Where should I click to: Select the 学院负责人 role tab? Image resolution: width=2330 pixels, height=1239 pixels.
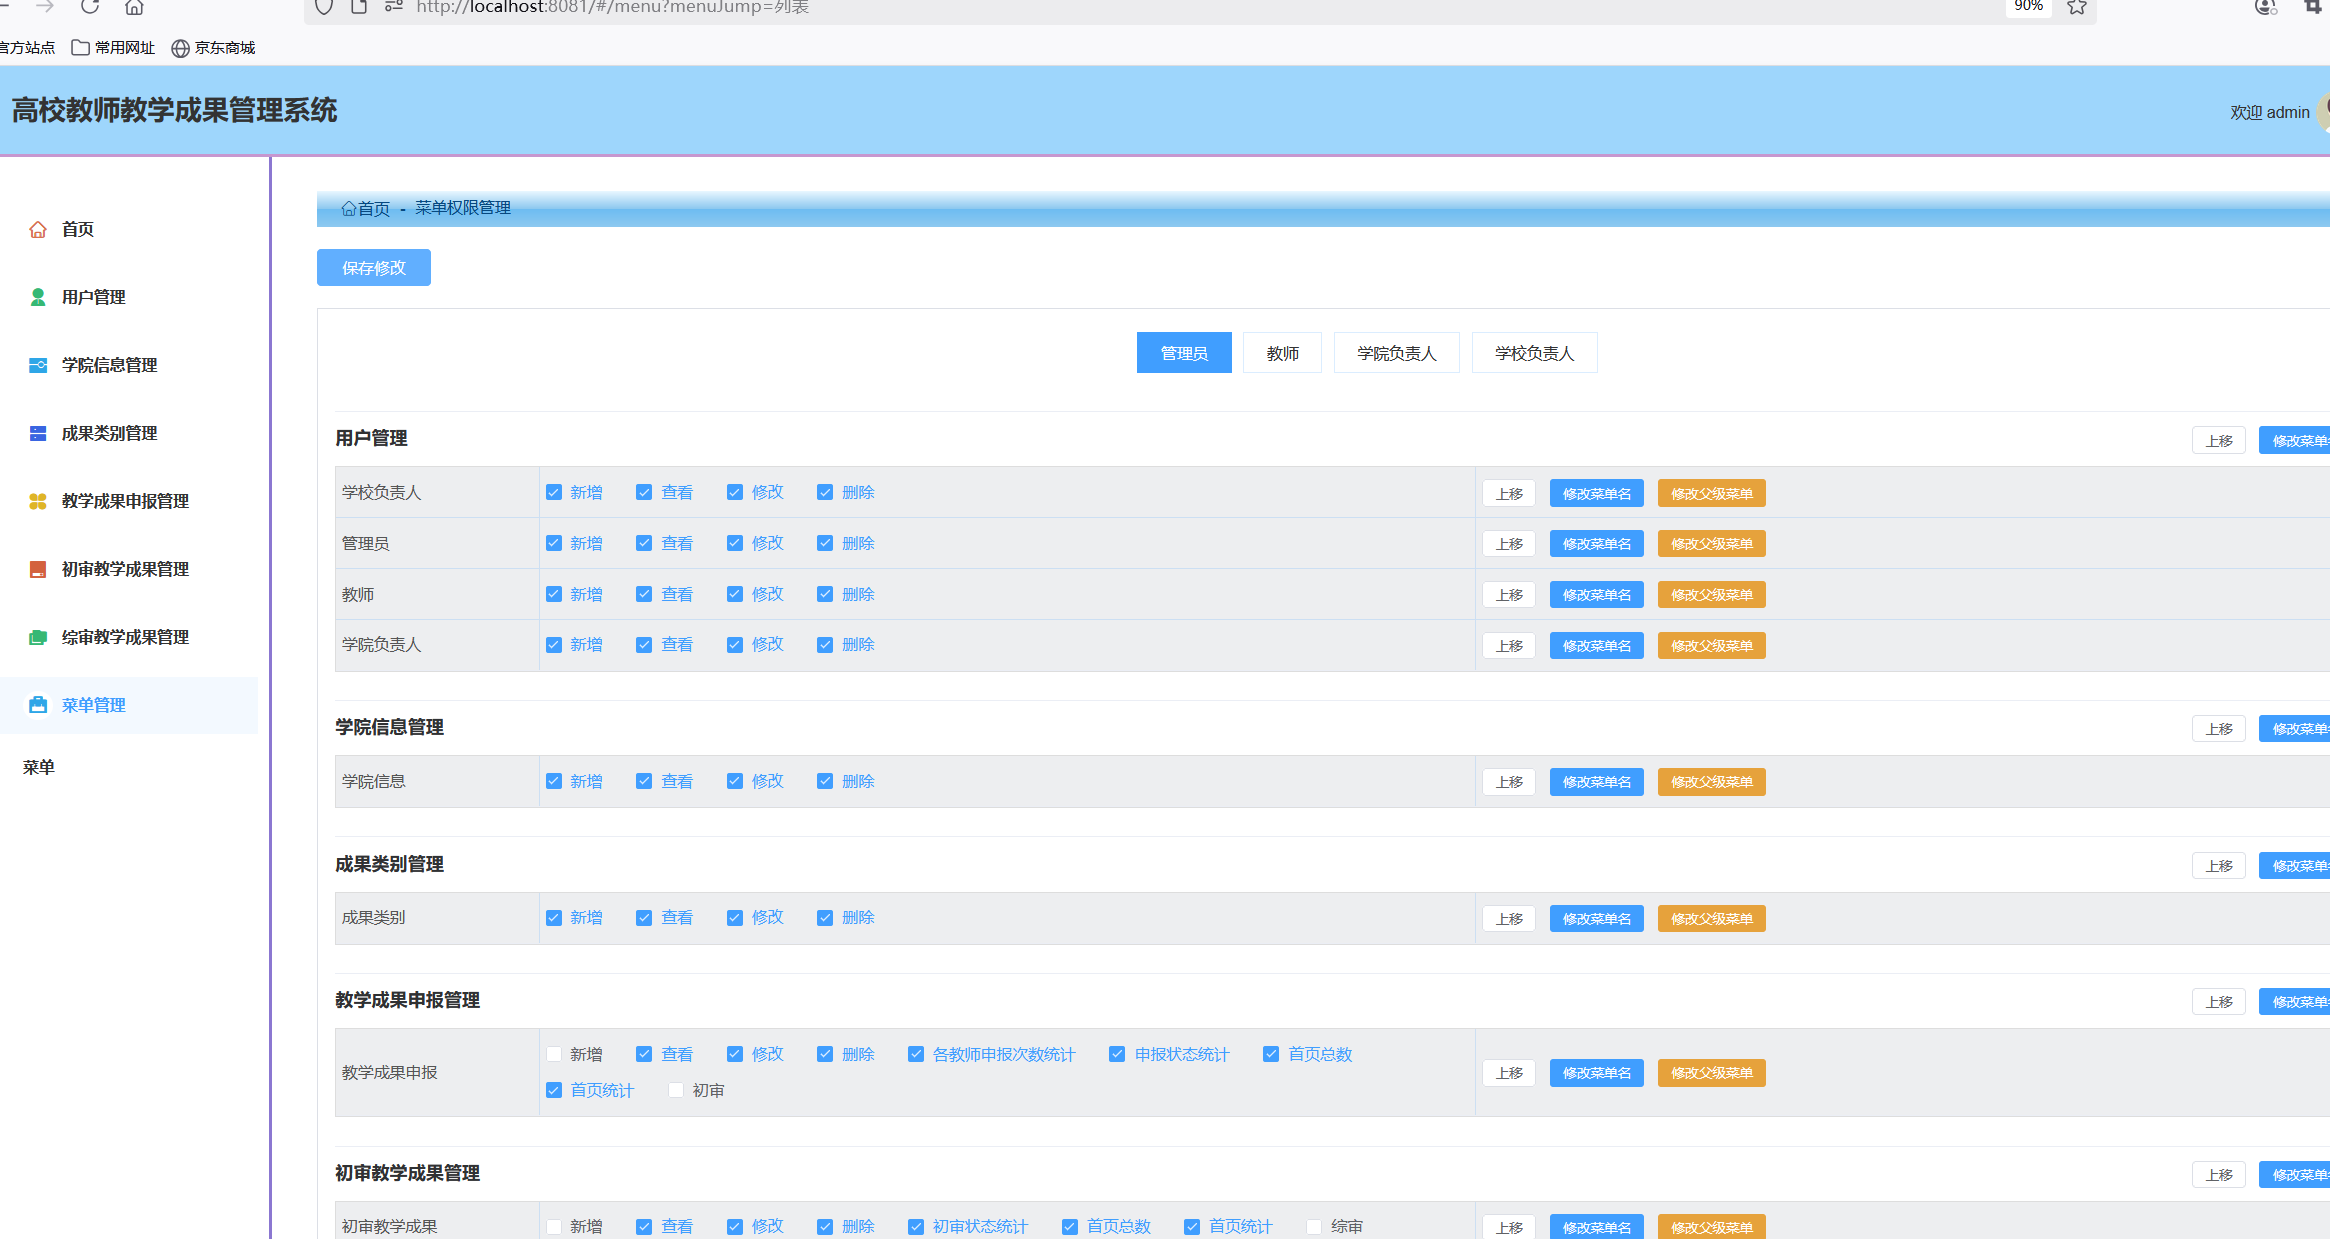[1396, 353]
